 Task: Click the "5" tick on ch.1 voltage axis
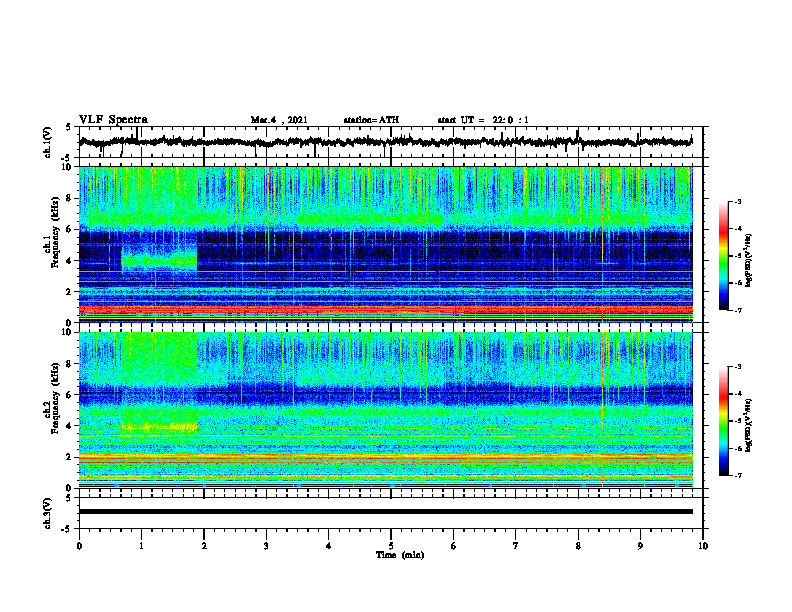70,127
